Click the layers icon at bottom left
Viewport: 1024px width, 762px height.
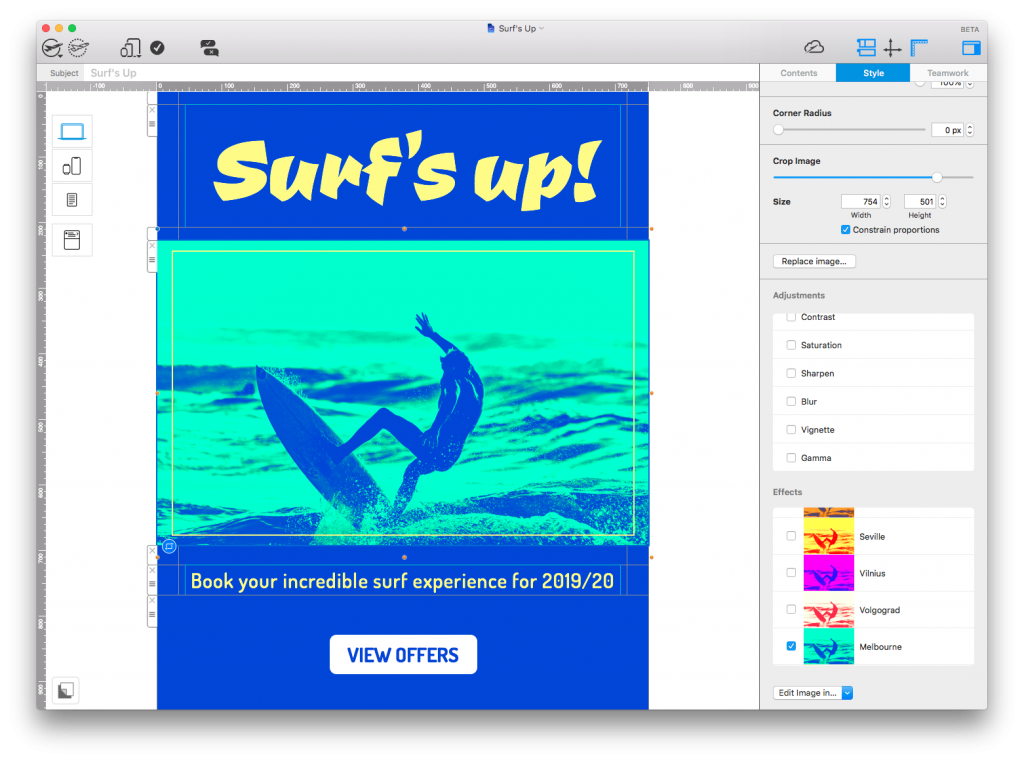66,690
